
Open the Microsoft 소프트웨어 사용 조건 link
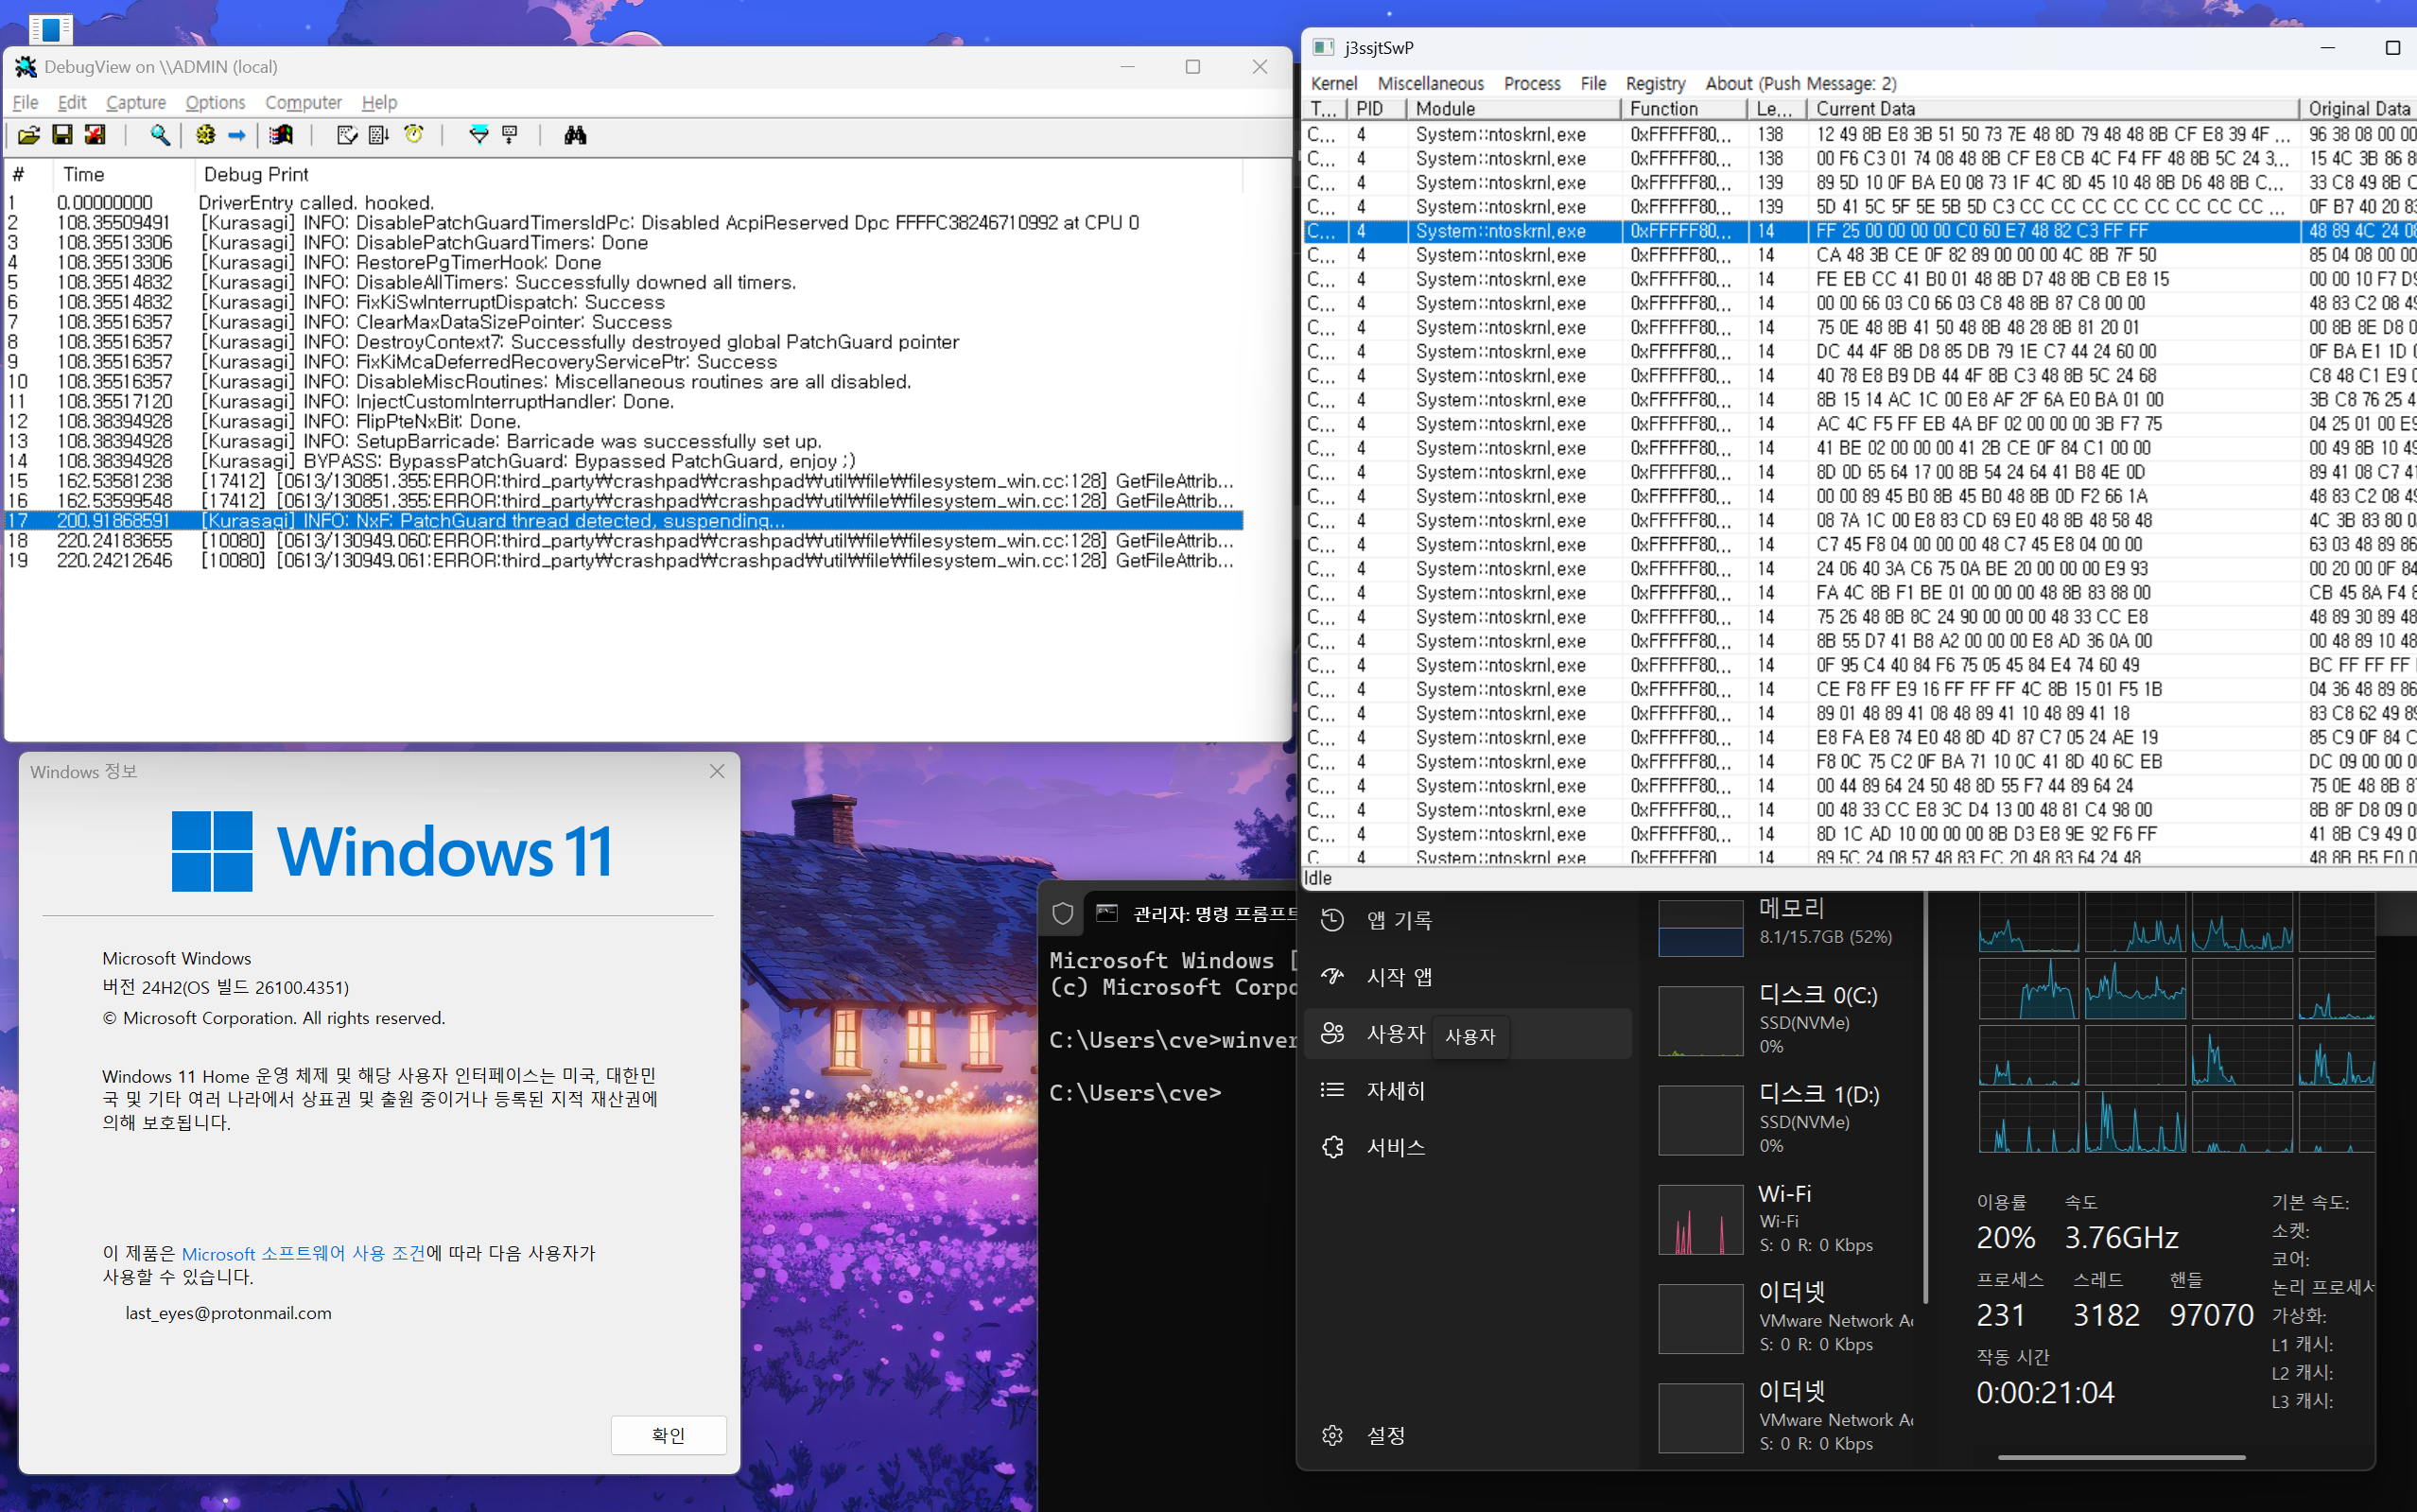click(x=304, y=1253)
